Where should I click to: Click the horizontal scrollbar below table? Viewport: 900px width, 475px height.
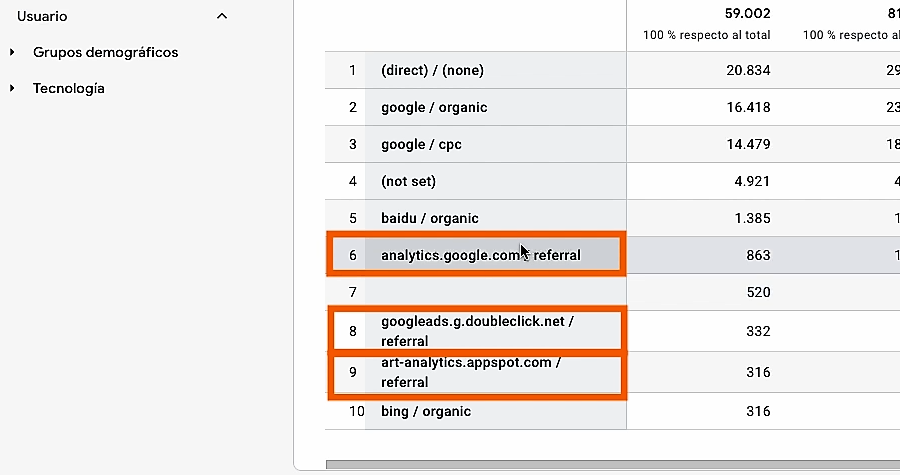point(612,464)
